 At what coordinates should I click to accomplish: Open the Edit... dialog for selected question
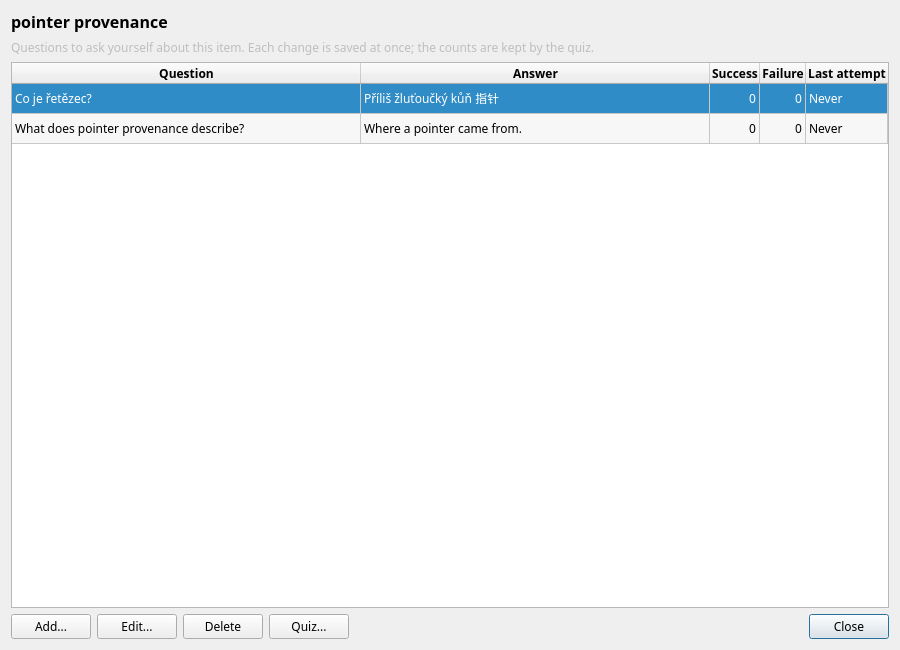pyautogui.click(x=137, y=626)
